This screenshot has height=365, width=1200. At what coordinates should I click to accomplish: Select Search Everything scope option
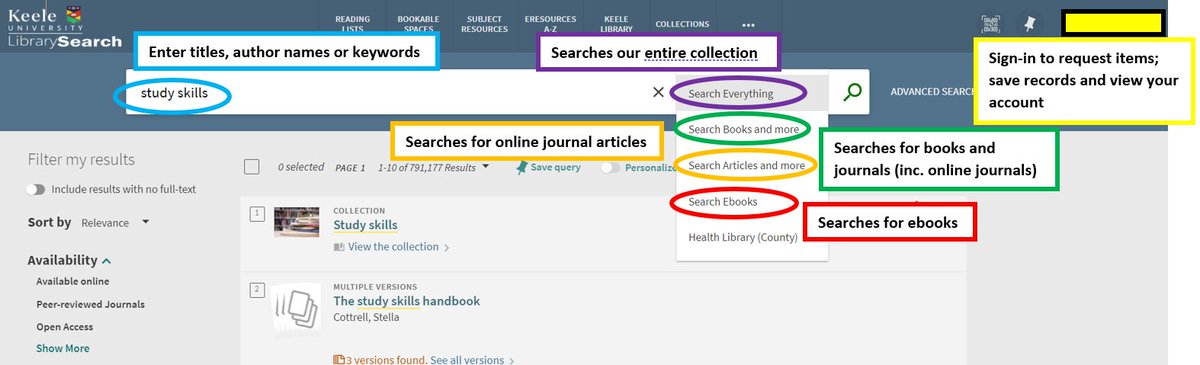[752, 93]
